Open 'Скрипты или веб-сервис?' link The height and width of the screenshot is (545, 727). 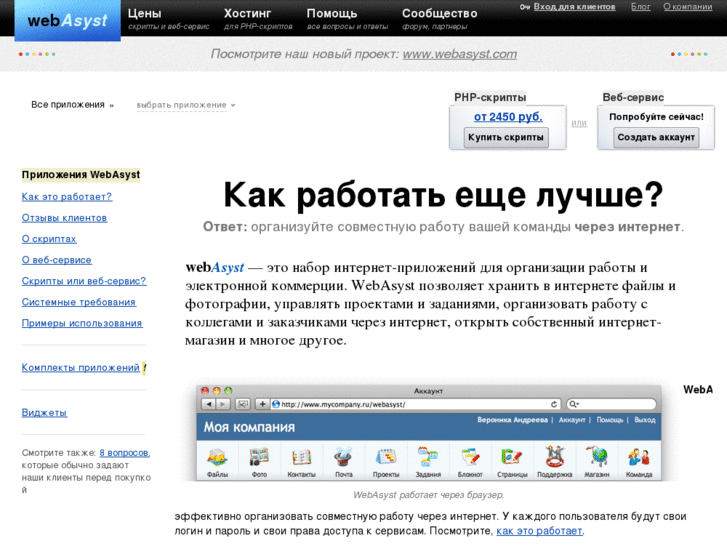pyautogui.click(x=84, y=281)
